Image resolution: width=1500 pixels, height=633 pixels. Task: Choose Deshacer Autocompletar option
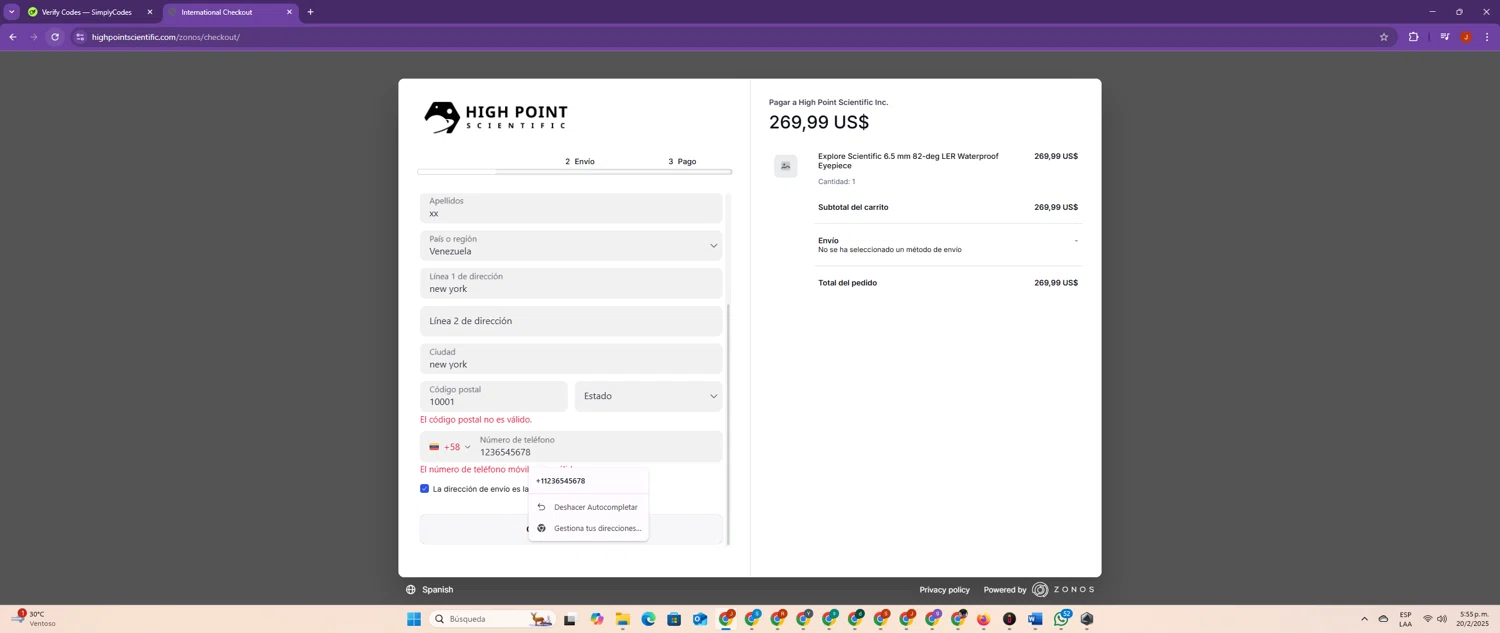coord(588,507)
